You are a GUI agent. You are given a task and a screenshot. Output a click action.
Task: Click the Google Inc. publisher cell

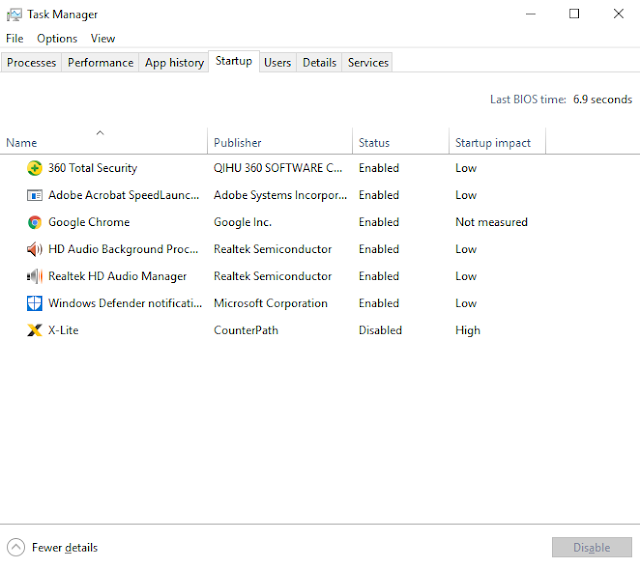(243, 222)
